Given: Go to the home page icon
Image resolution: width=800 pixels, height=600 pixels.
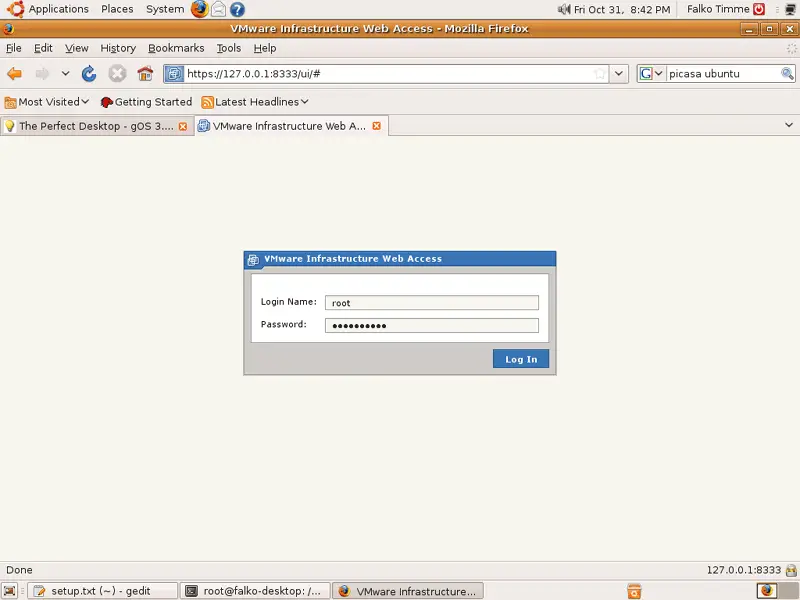Looking at the screenshot, I should [145, 73].
